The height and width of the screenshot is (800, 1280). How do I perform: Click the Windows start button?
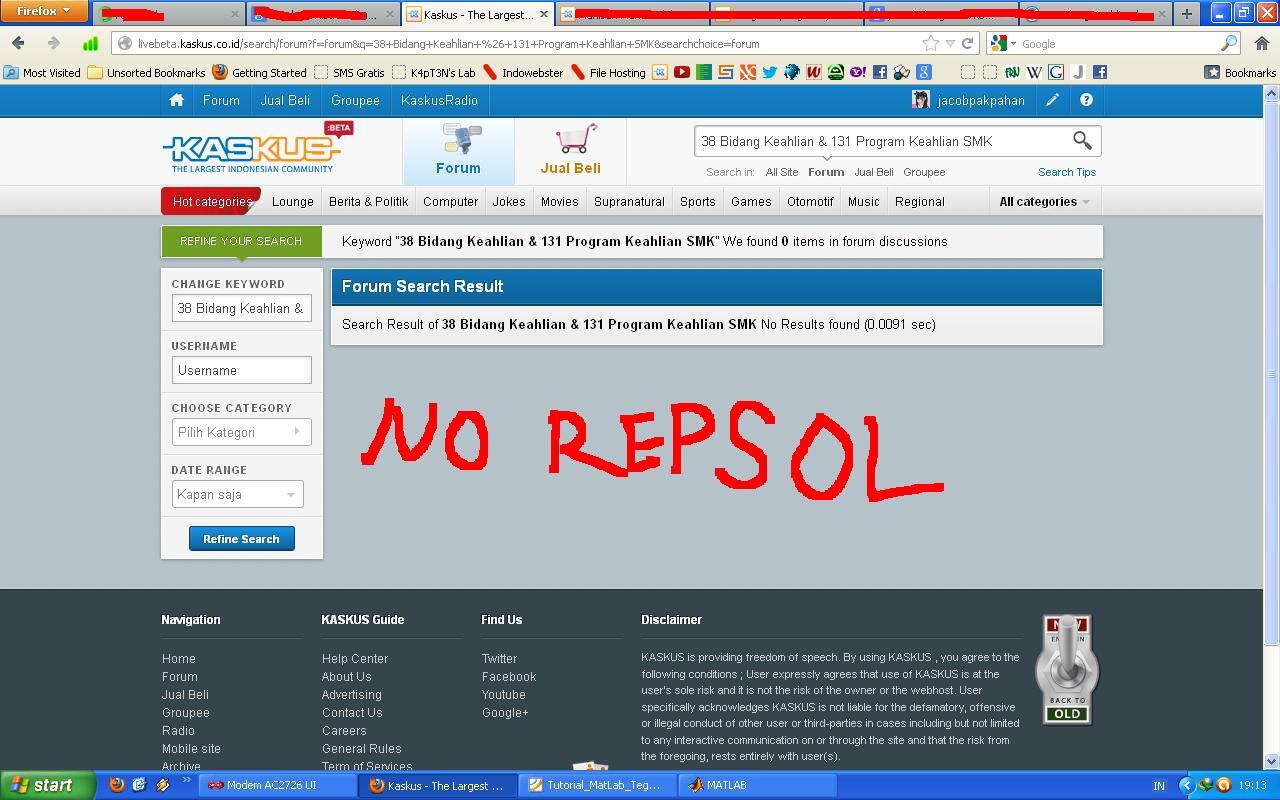click(47, 785)
